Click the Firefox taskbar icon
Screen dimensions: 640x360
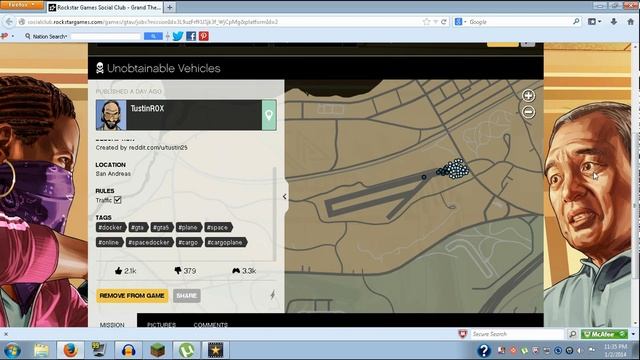pyautogui.click(x=70, y=350)
